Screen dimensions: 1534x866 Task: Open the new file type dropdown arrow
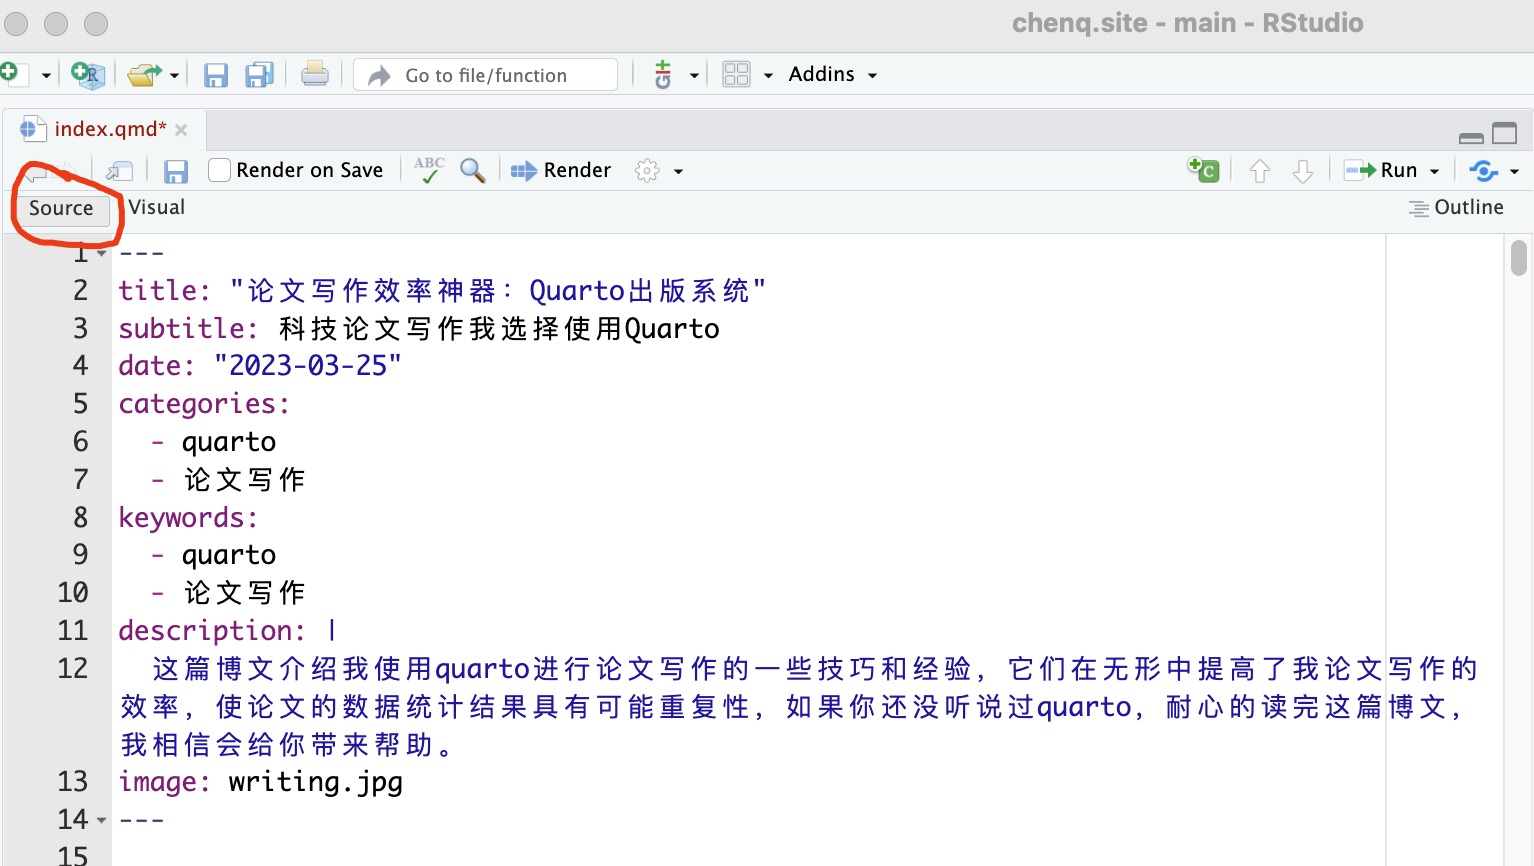coord(46,75)
